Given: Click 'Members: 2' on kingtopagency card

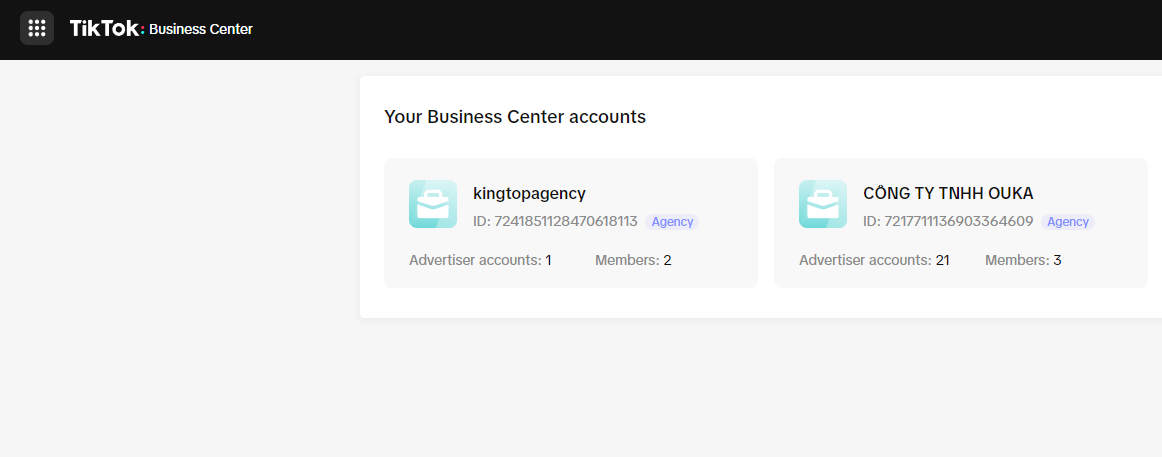Looking at the screenshot, I should point(633,260).
